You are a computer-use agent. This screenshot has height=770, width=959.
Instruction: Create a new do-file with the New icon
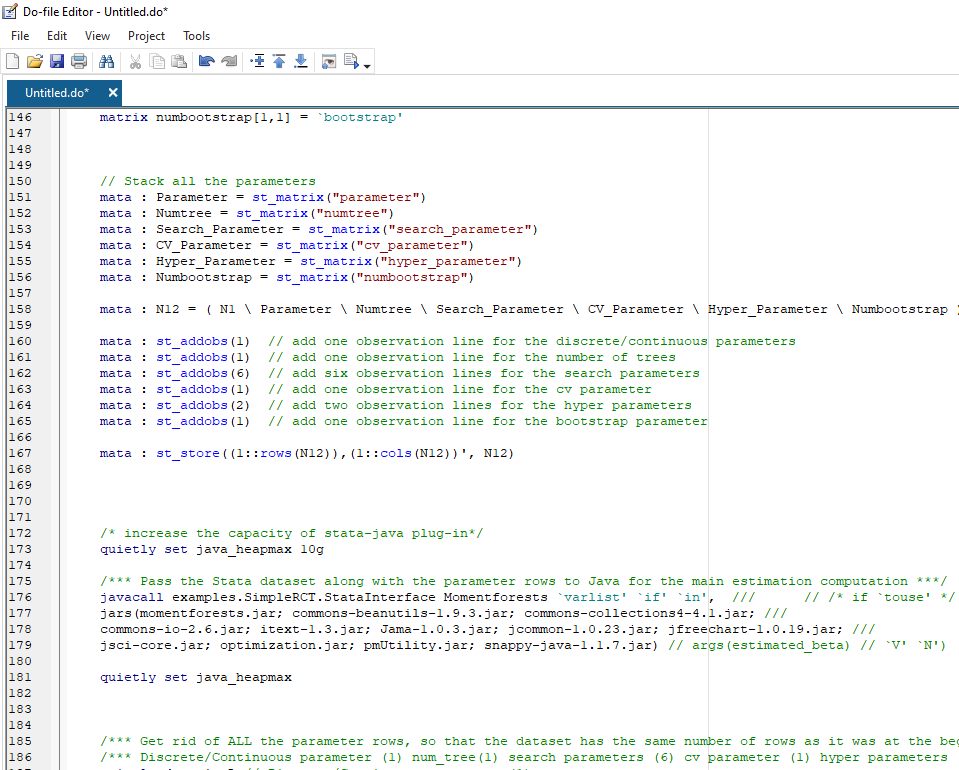pyautogui.click(x=12, y=61)
